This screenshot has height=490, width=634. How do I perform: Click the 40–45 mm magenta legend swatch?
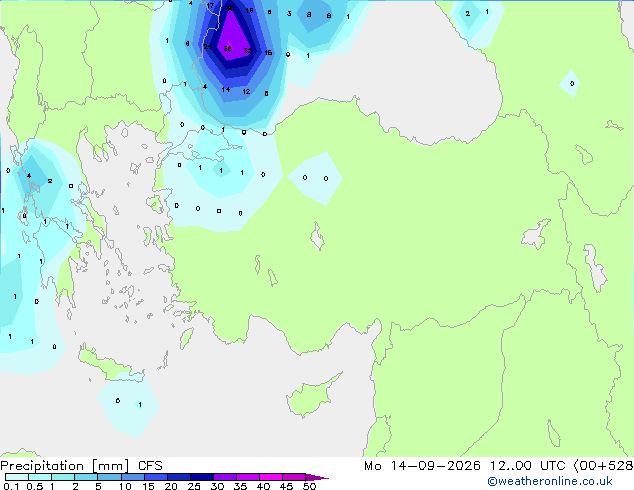point(271,477)
